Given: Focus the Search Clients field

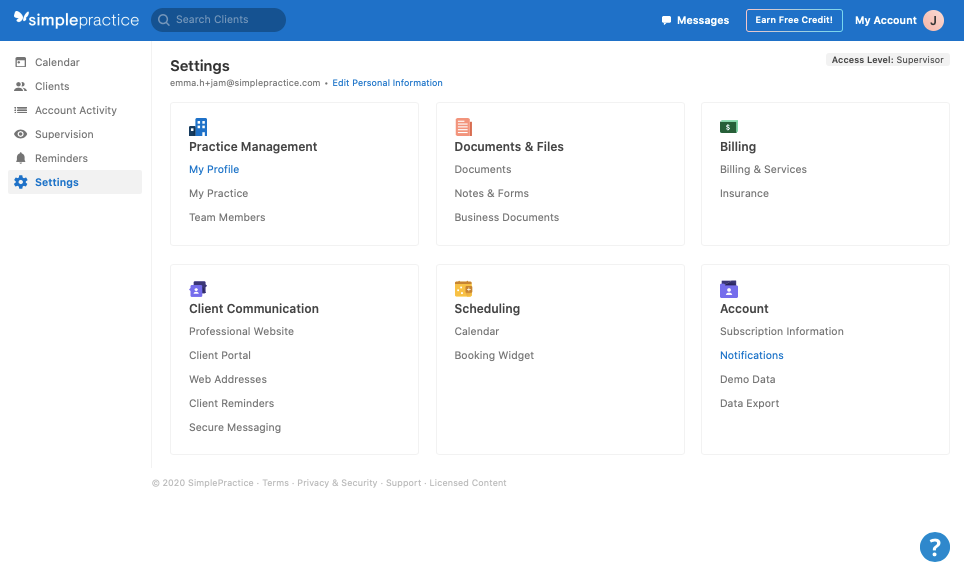Looking at the screenshot, I should [218, 20].
